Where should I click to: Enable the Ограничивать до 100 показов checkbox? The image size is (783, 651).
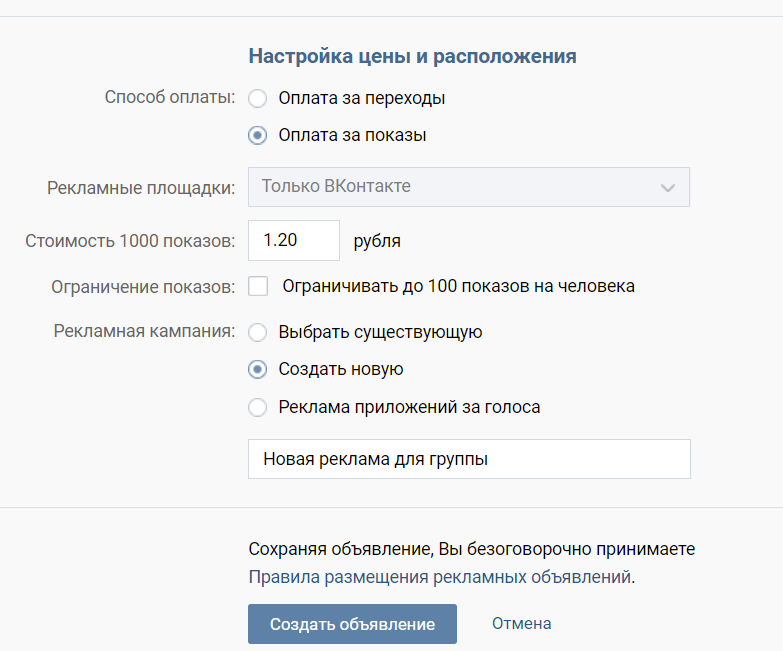(x=258, y=287)
